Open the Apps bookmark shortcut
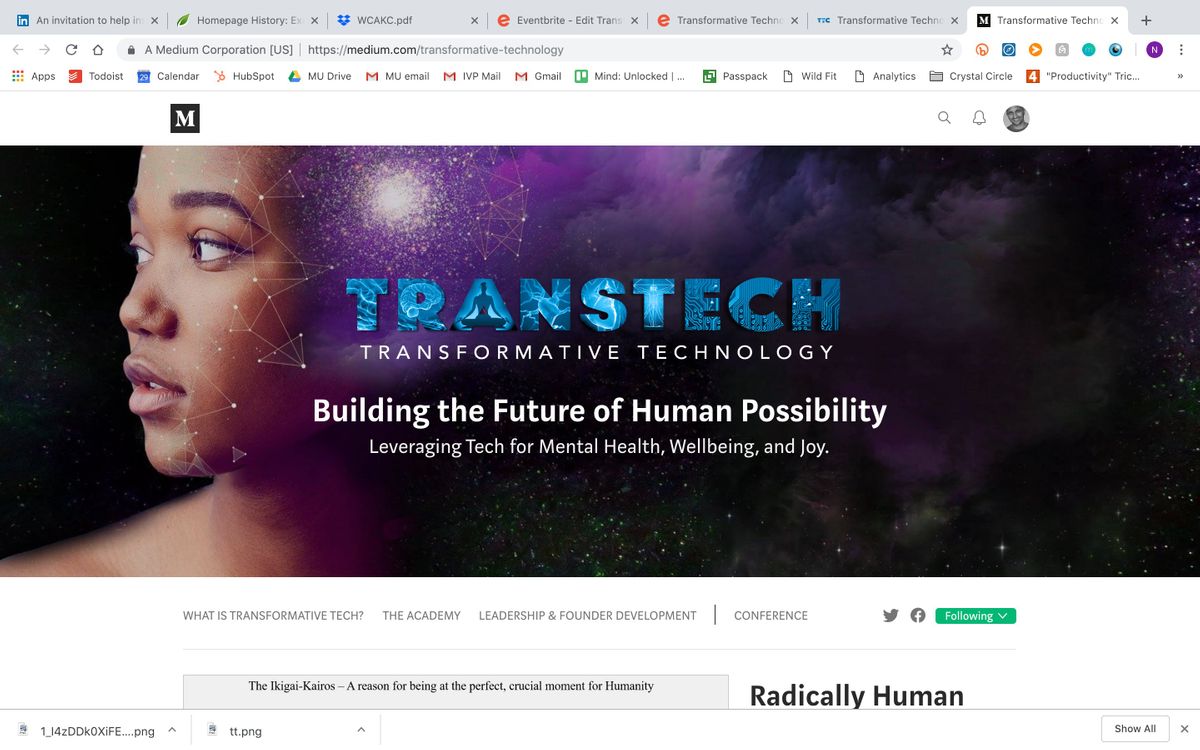The height and width of the screenshot is (750, 1200). click(x=34, y=76)
